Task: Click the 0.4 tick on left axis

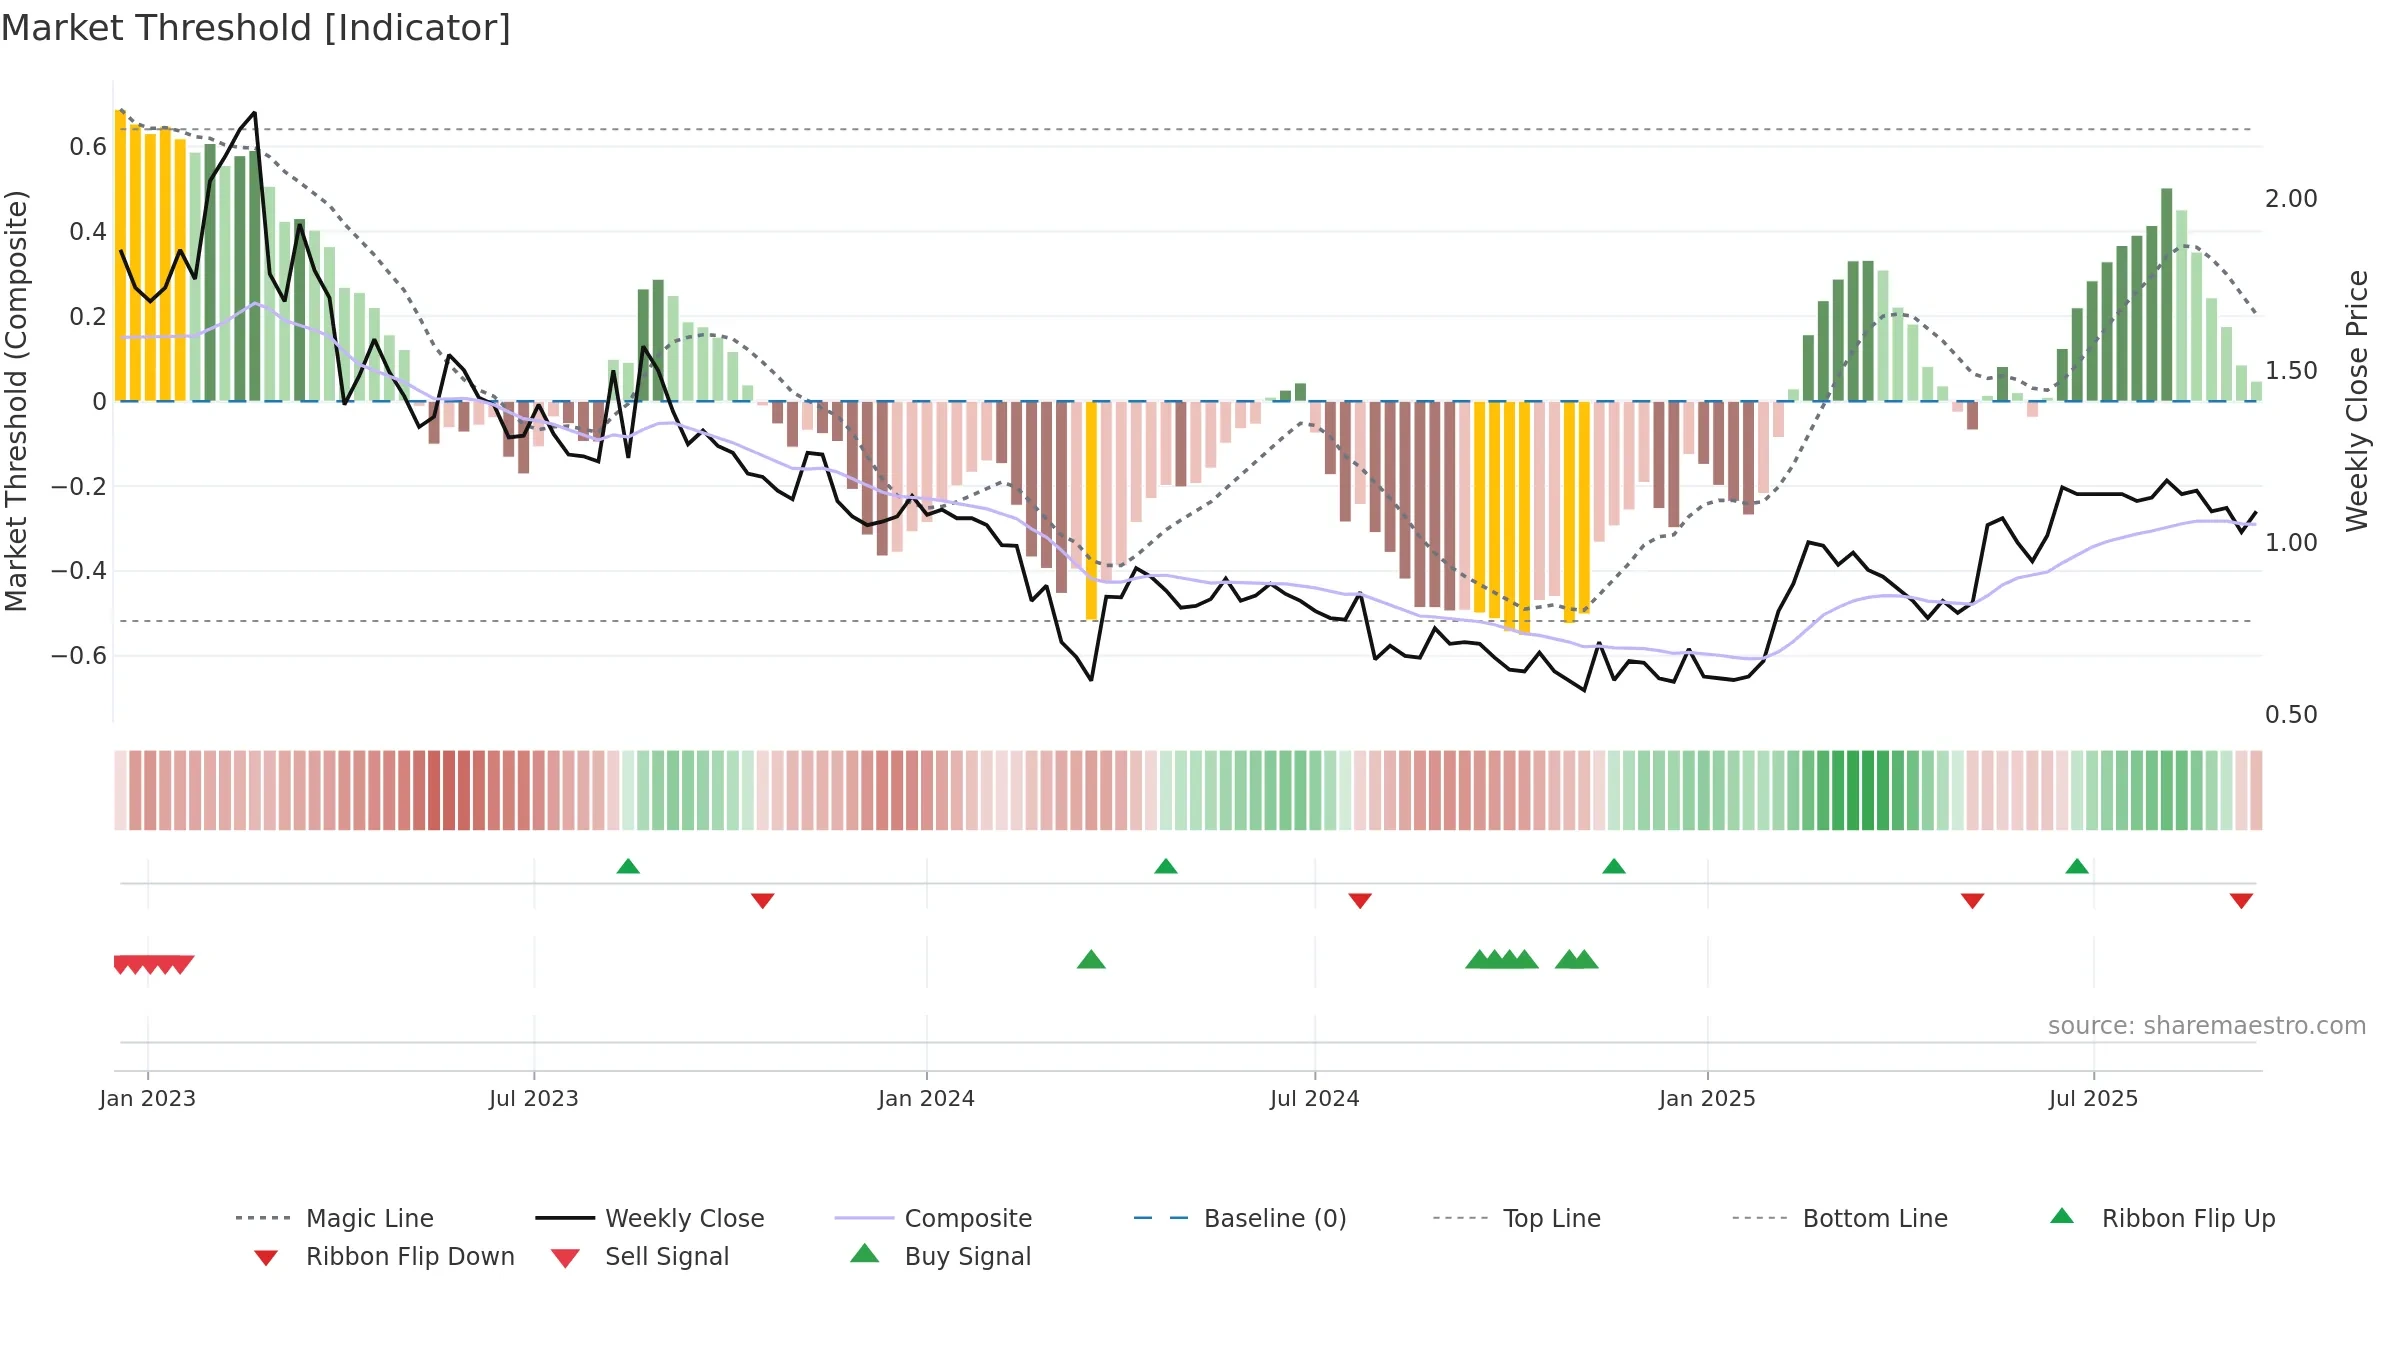Action: point(88,232)
